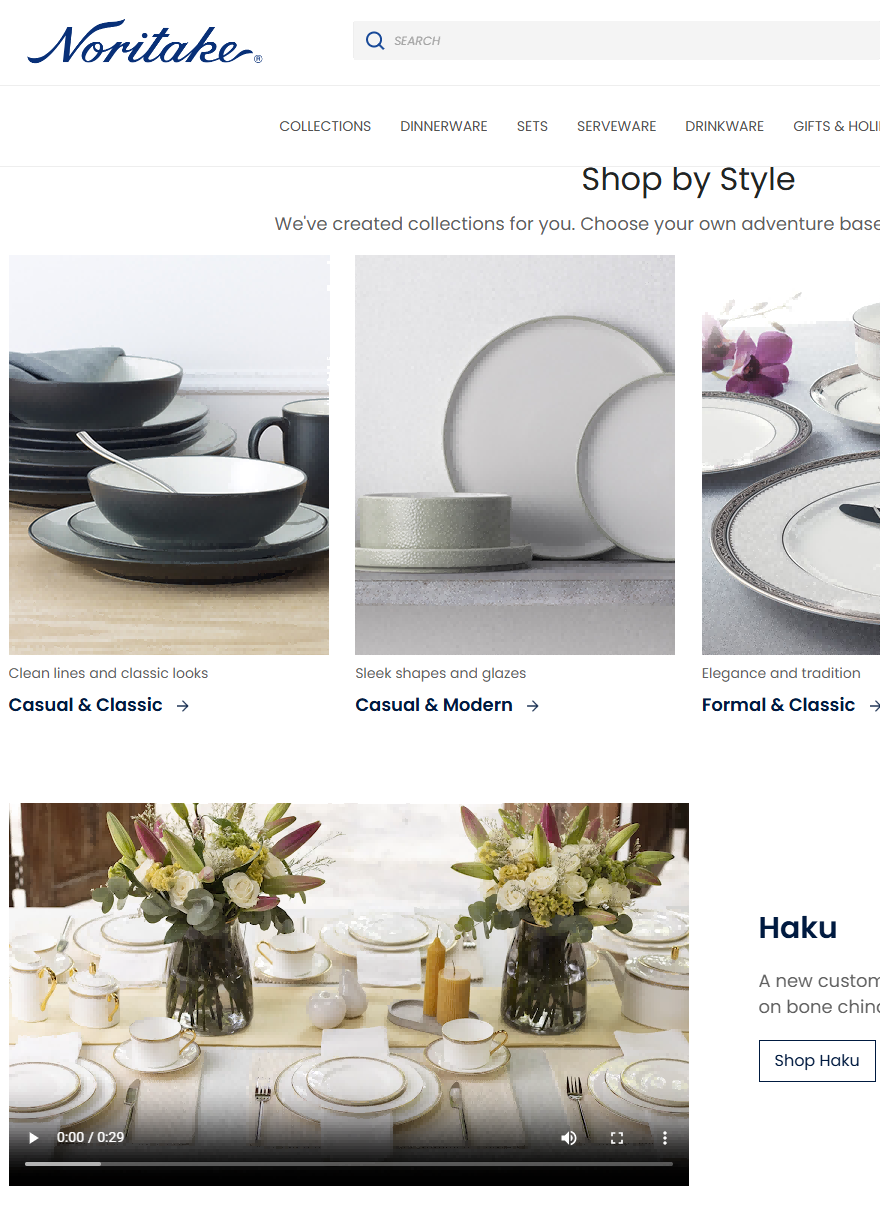Open the Casual & Classic link
Image resolution: width=880 pixels, height=1205 pixels.
(x=85, y=705)
